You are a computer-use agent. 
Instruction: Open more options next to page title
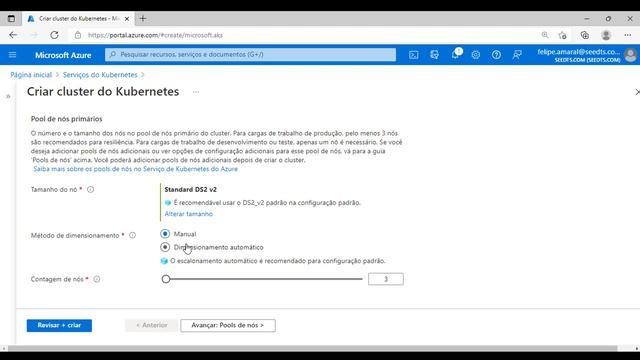tap(196, 92)
